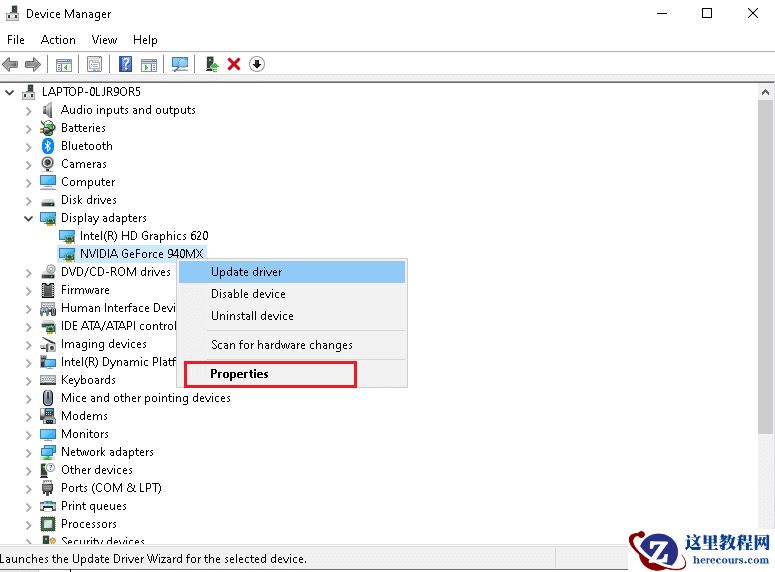This screenshot has height=572, width=775.
Task: Collapse the LAPTOP-0LJR9OR5 root node
Action: 9,92
